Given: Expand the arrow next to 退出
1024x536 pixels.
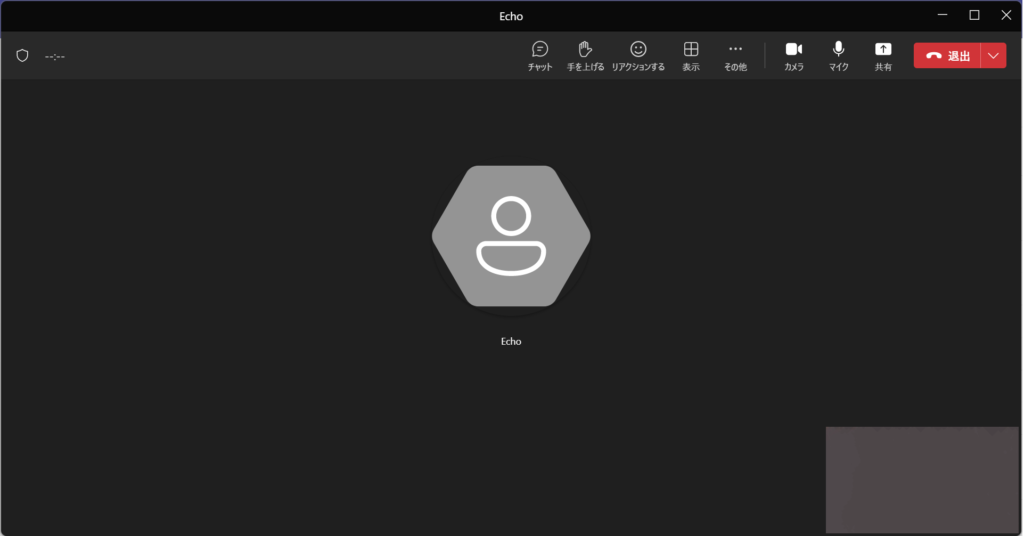Looking at the screenshot, I should point(993,56).
